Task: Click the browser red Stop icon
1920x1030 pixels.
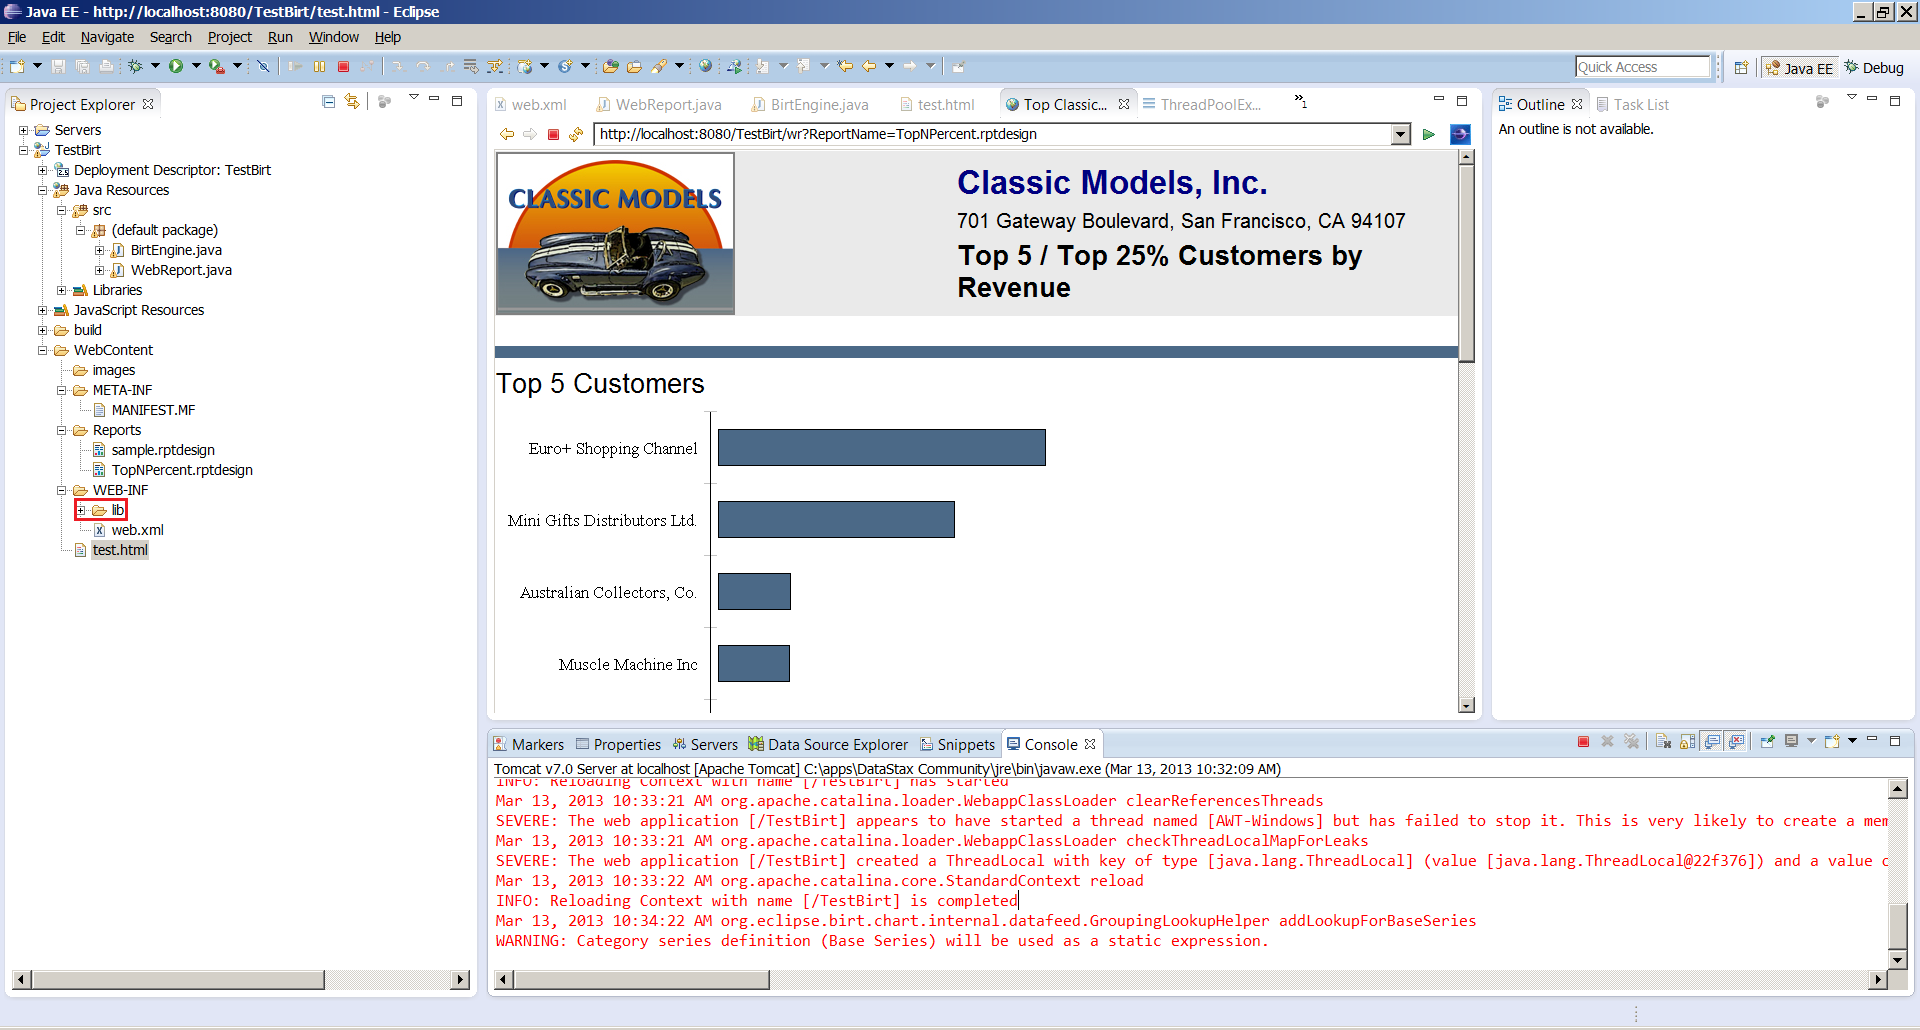Action: (553, 134)
